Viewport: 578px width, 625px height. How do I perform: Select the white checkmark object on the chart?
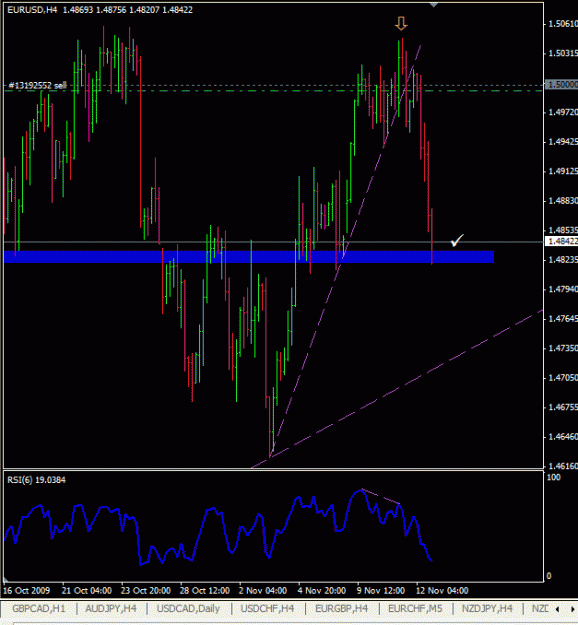[457, 240]
